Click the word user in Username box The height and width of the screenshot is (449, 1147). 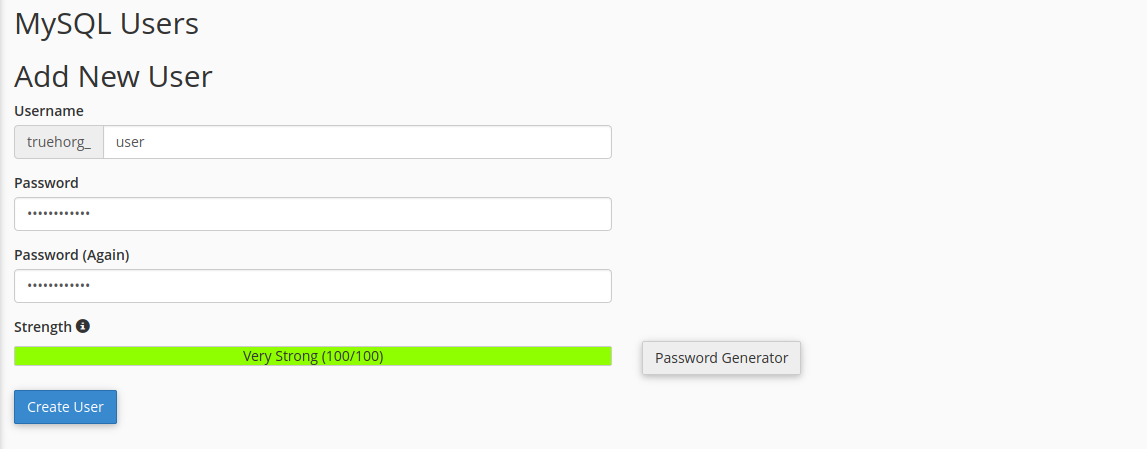130,143
